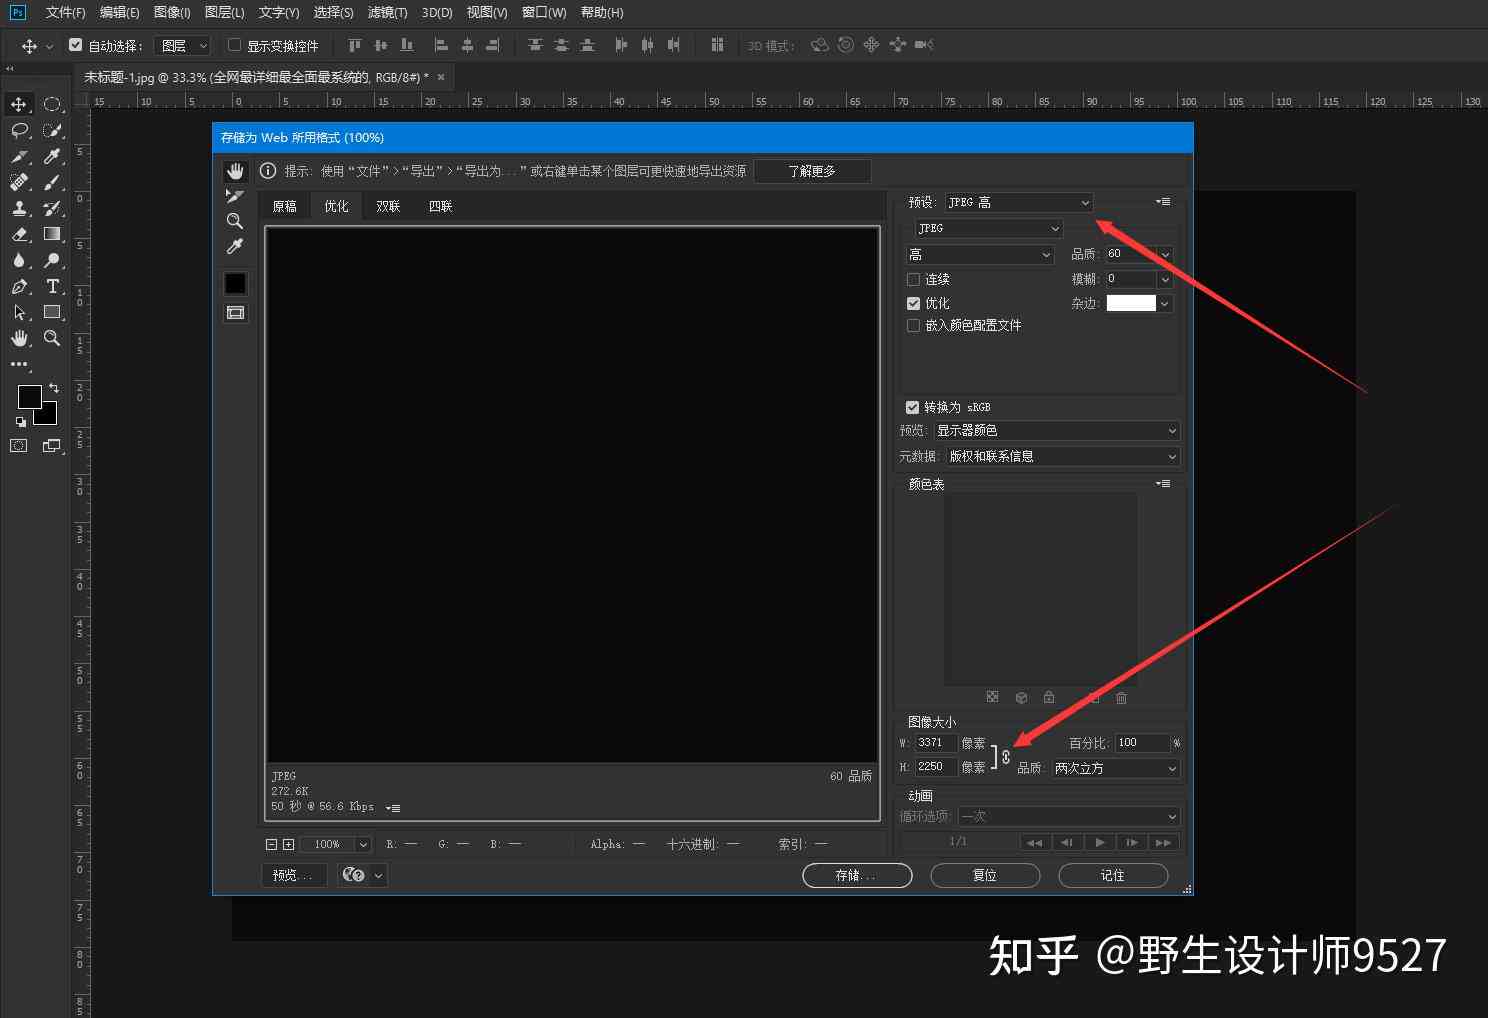This screenshot has height=1018, width=1488.
Task: Toggle the 转换为 sRGB checkbox
Action: [x=912, y=407]
